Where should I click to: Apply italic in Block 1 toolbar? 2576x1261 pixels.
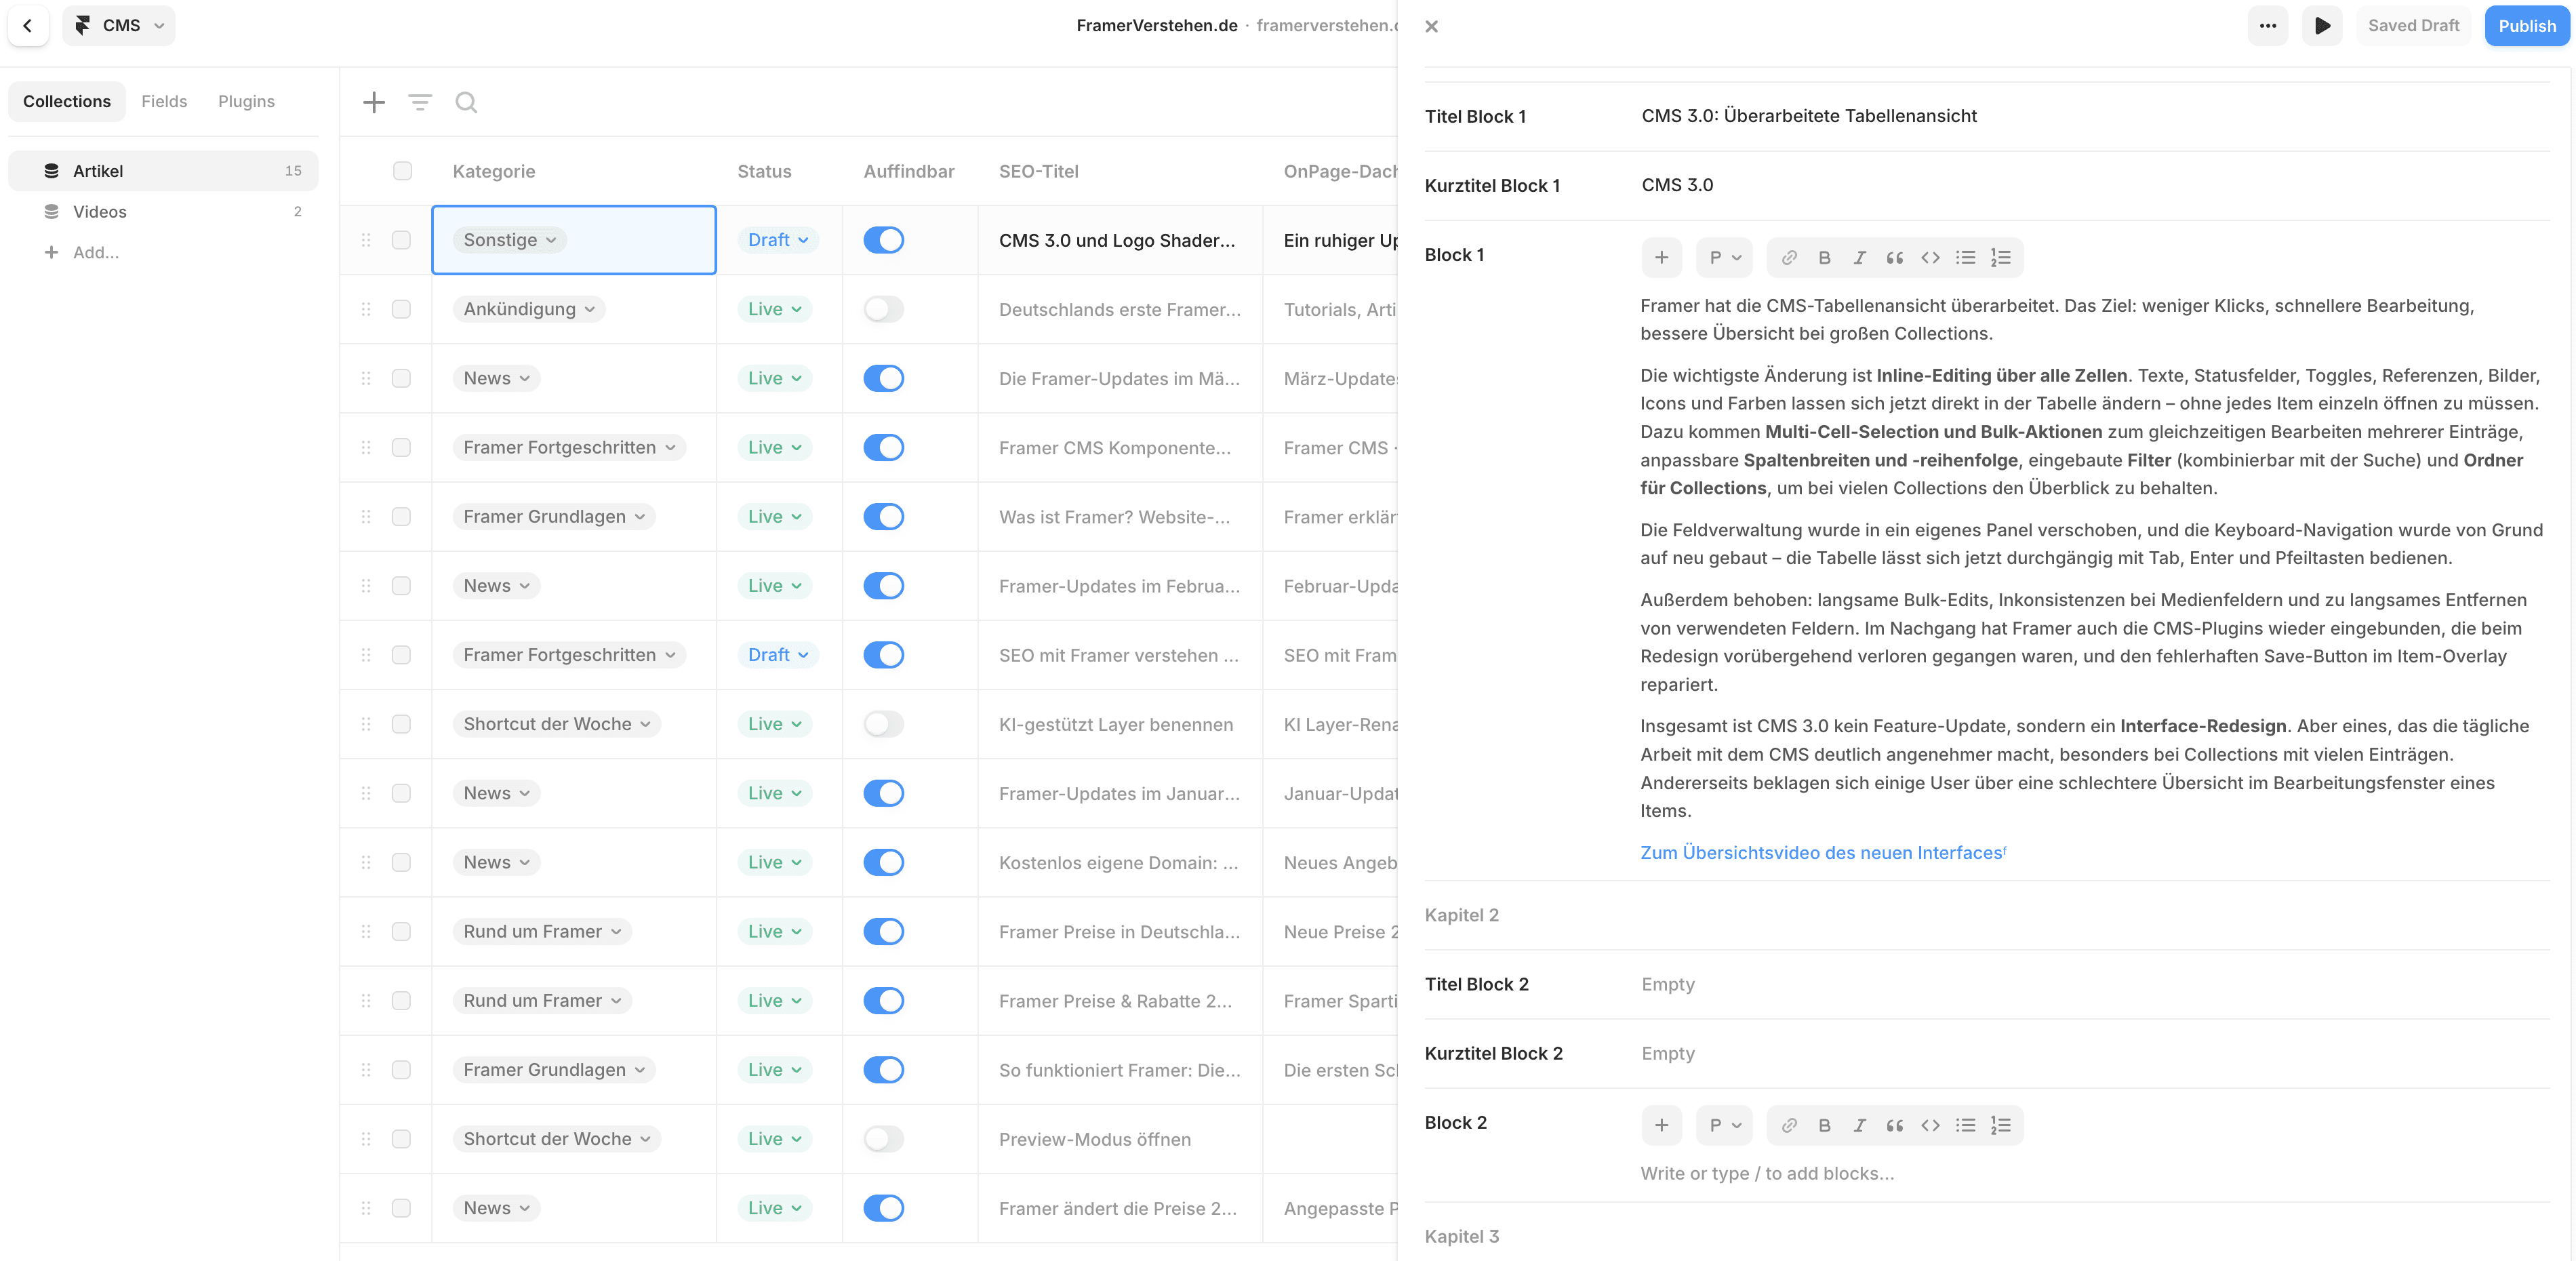[1859, 258]
